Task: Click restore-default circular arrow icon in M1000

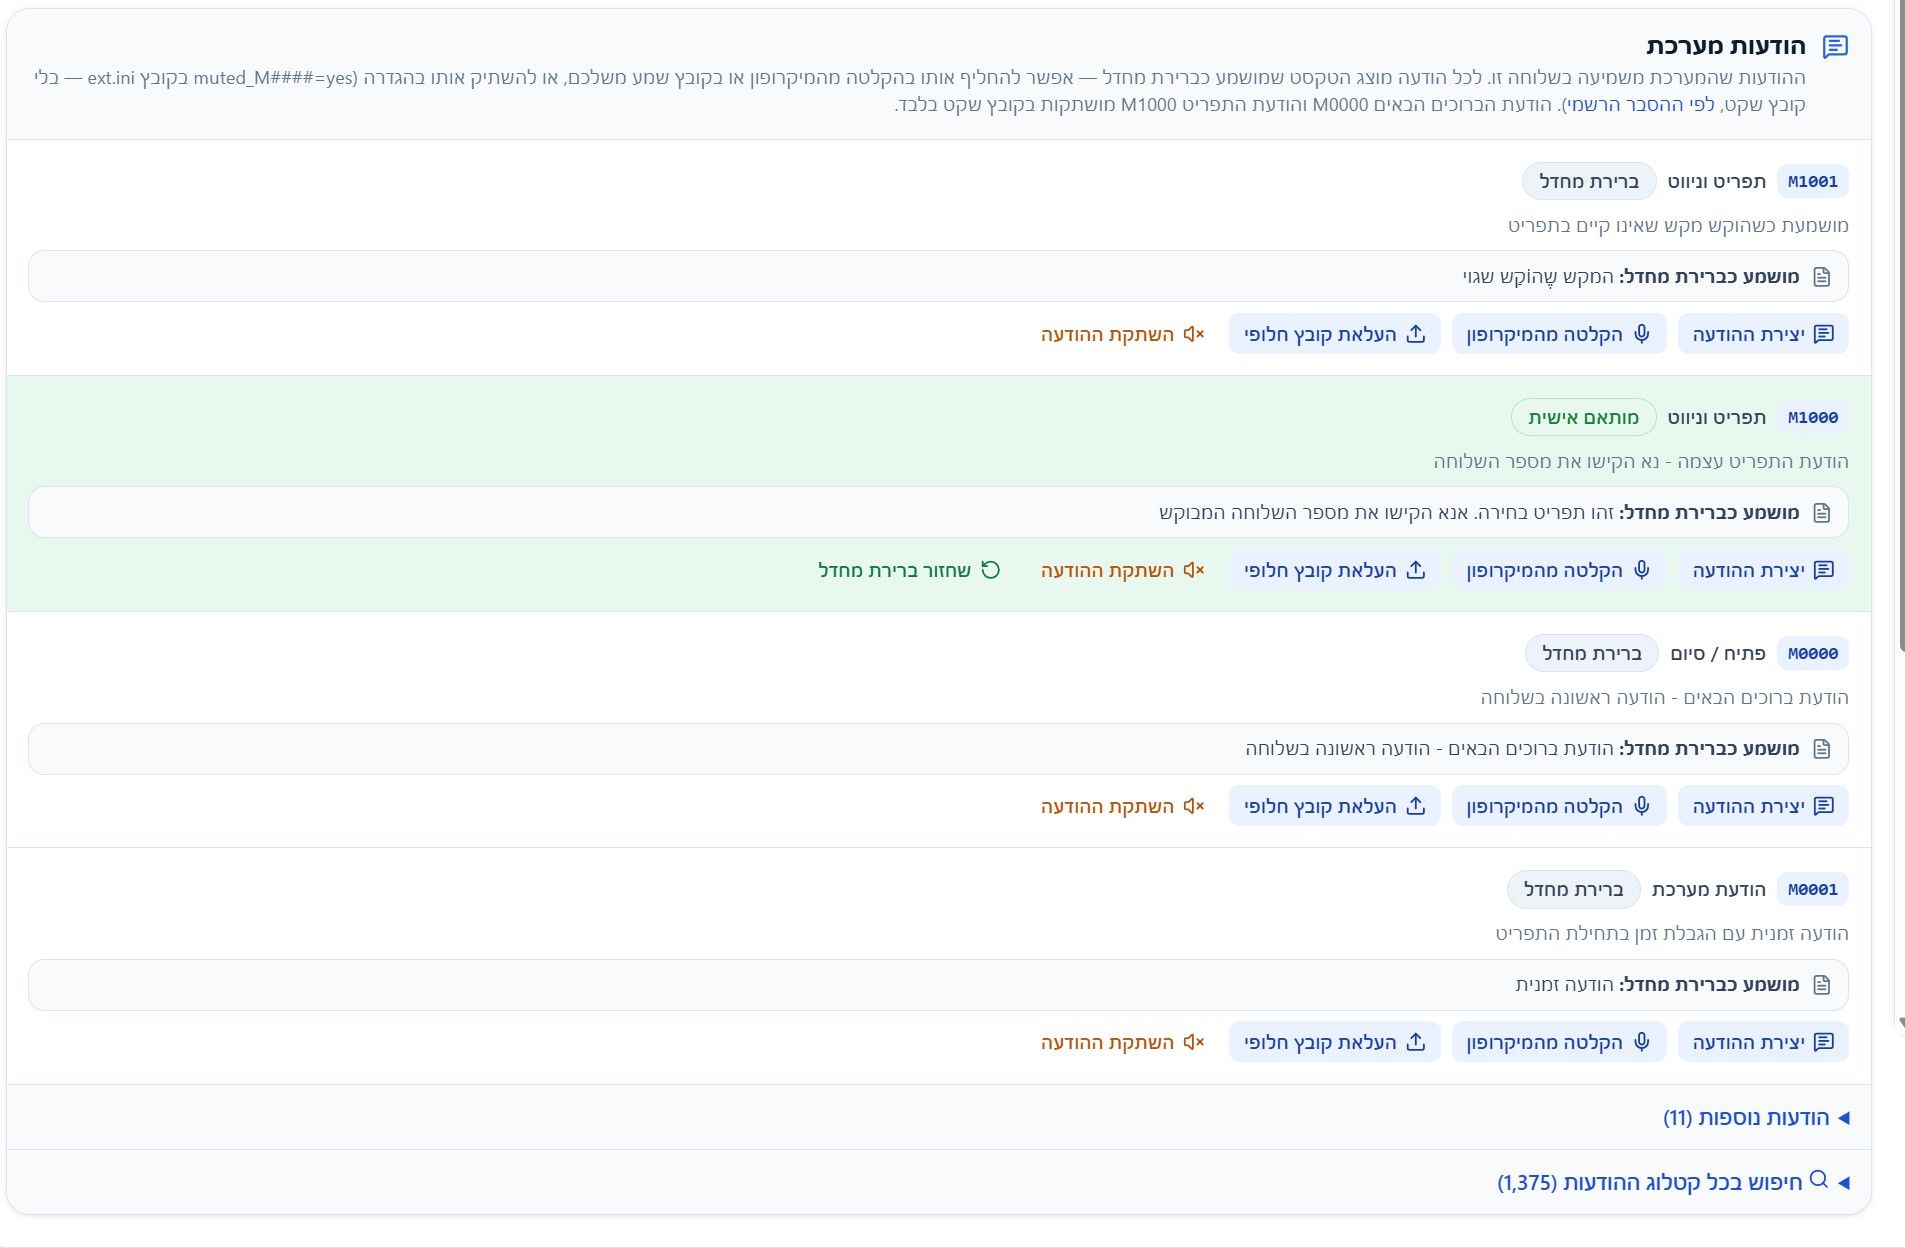Action: [x=990, y=570]
